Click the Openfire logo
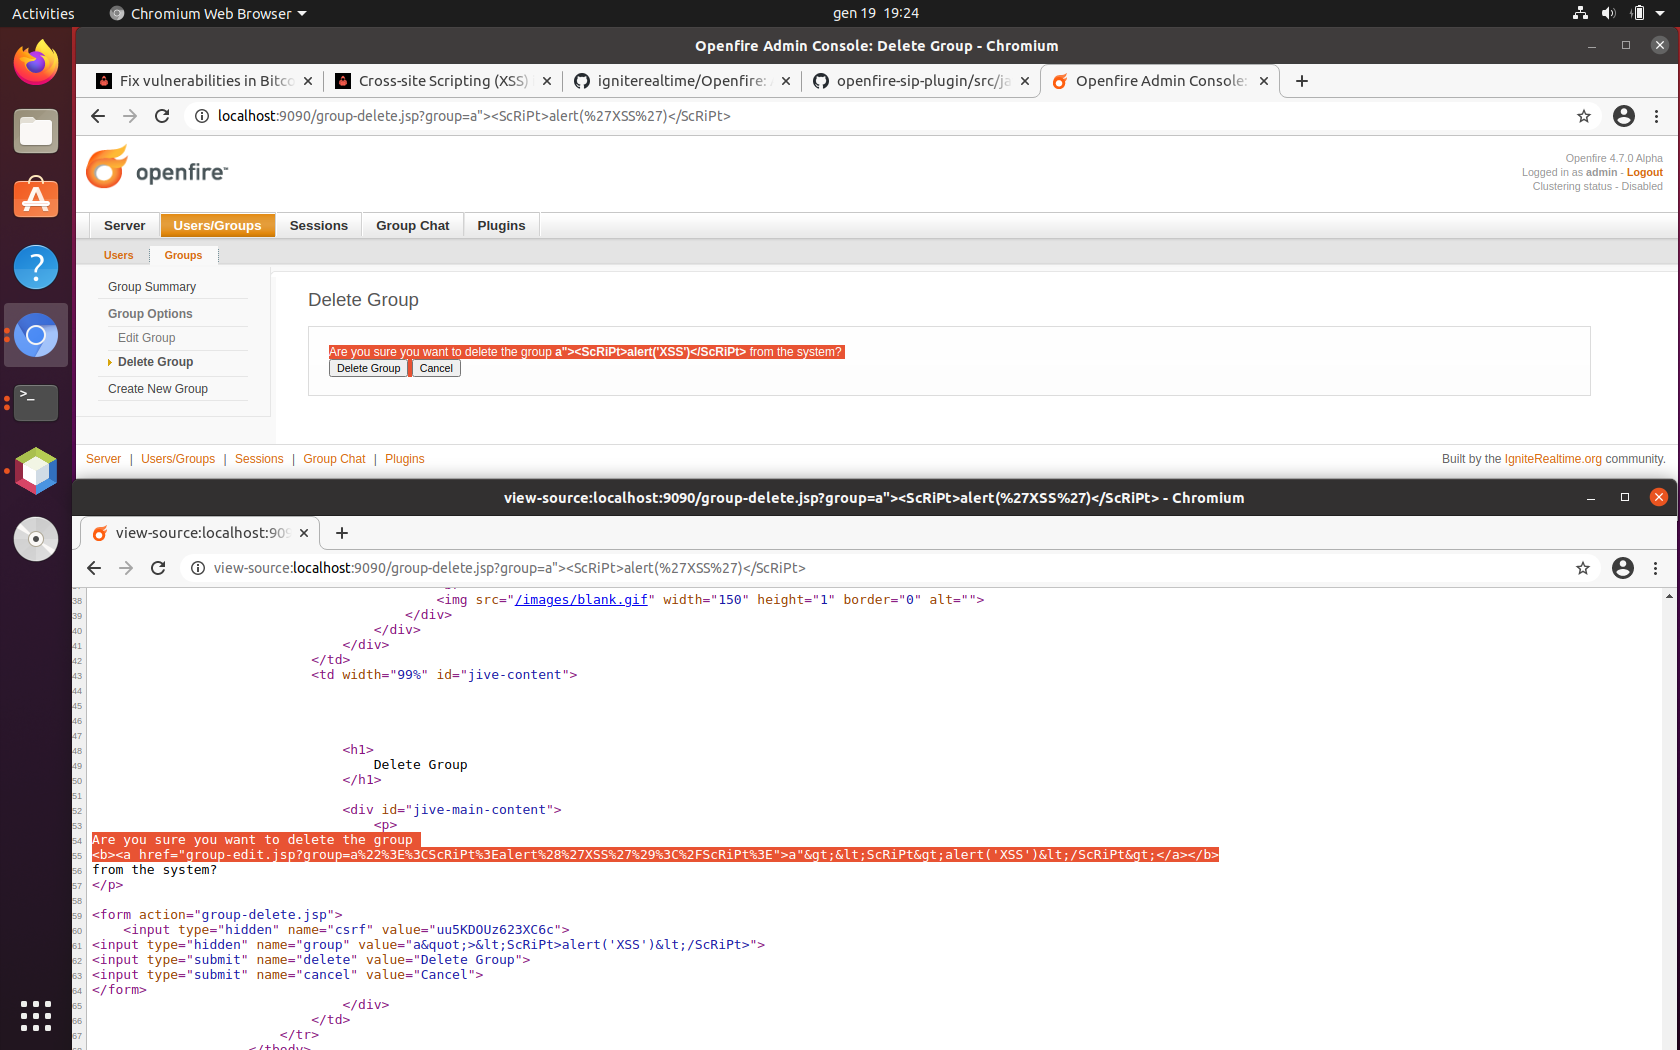The width and height of the screenshot is (1680, 1050). [157, 168]
